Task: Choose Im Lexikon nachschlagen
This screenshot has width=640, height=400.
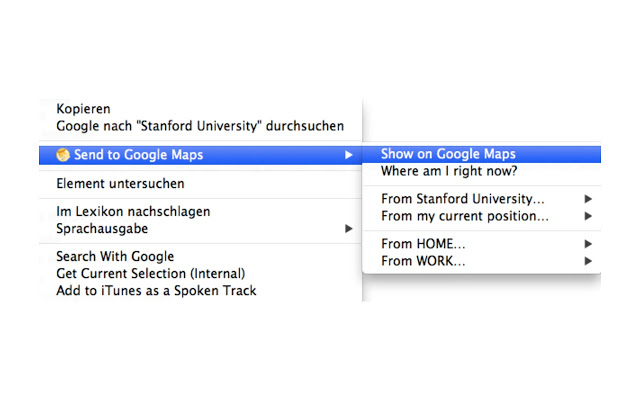Action: pos(200,211)
